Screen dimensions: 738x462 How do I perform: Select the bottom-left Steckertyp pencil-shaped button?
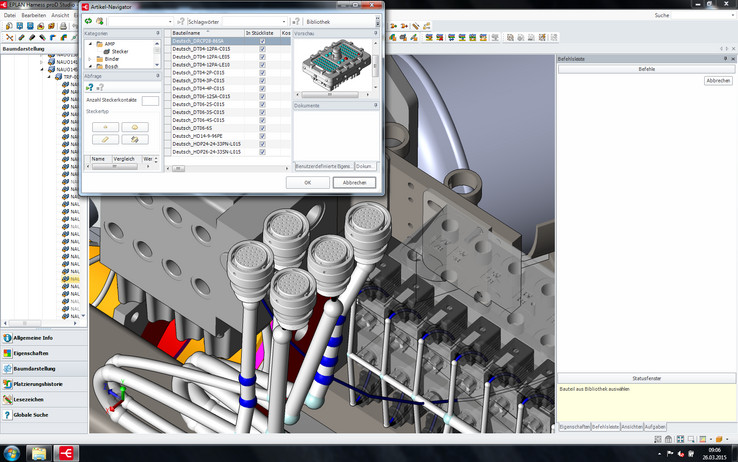point(105,139)
